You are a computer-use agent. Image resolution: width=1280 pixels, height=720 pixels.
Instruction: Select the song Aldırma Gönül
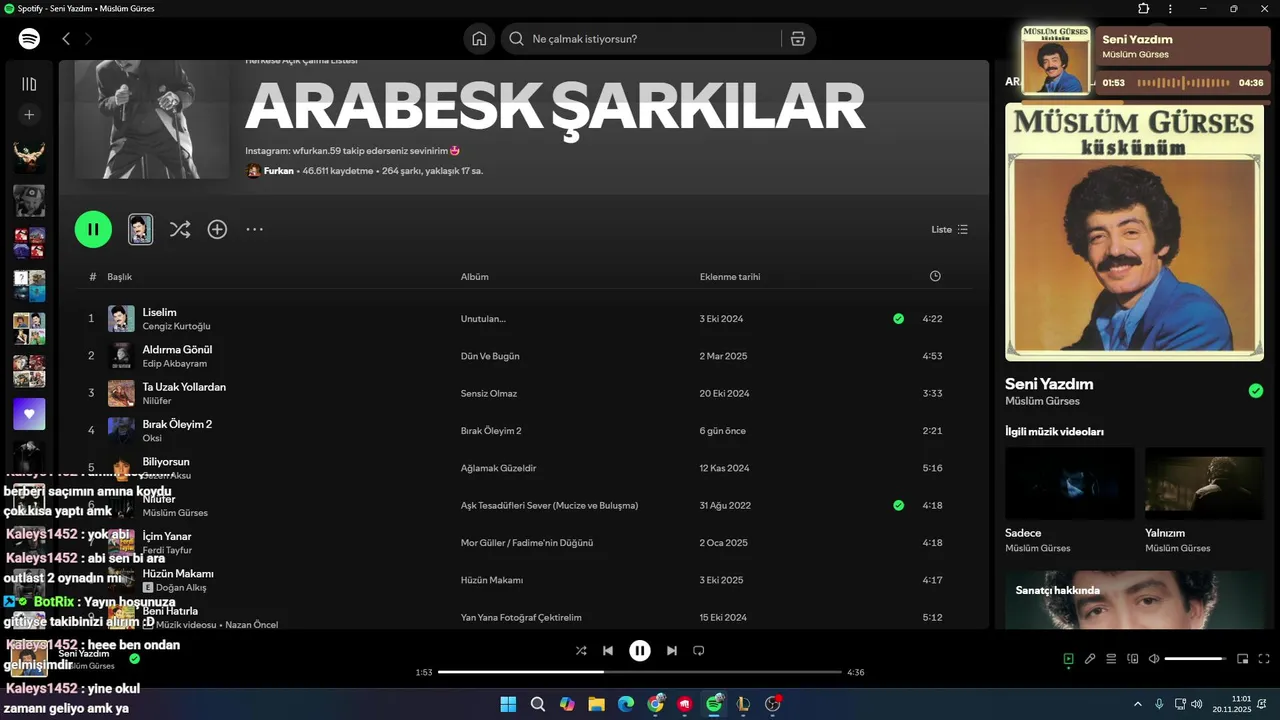tap(177, 349)
